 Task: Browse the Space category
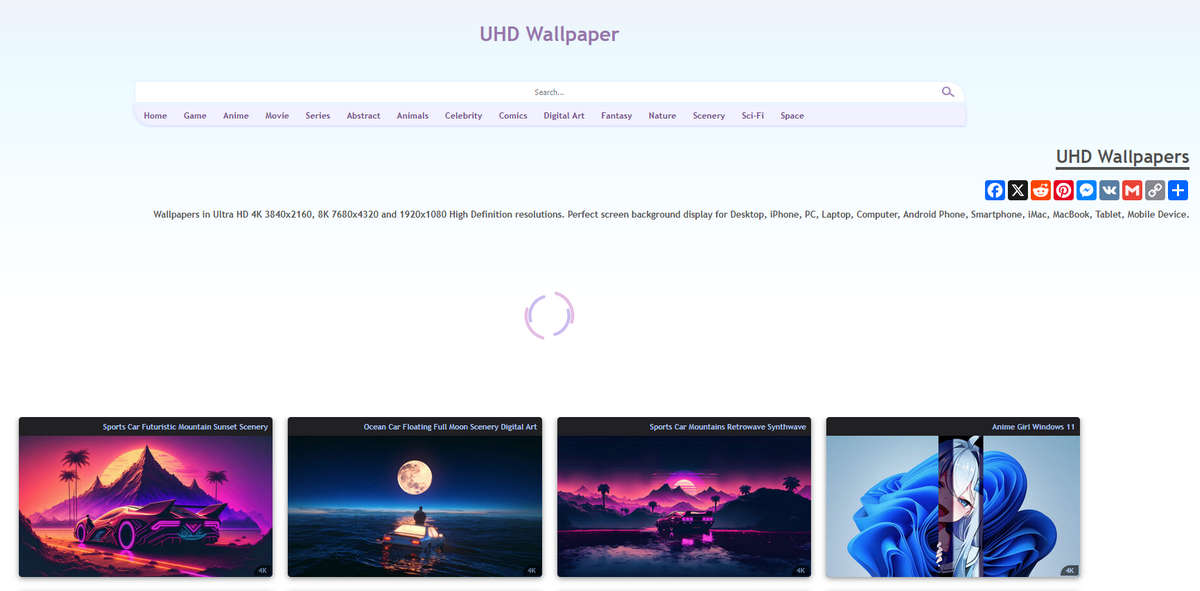pos(792,116)
